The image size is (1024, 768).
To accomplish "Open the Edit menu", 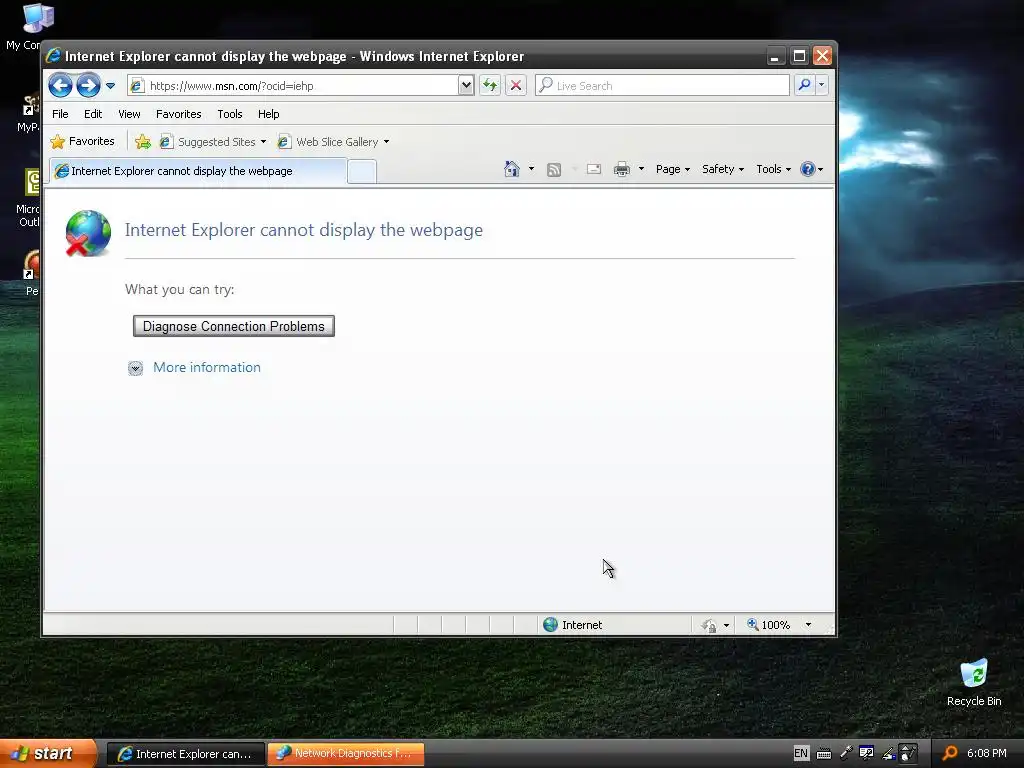I will tap(93, 114).
